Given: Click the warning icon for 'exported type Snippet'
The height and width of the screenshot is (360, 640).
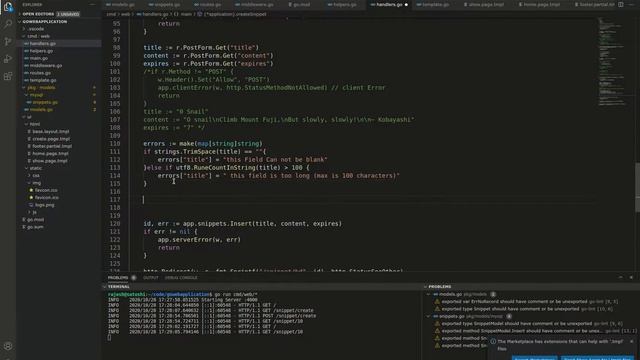Looking at the screenshot, I should [437, 309].
